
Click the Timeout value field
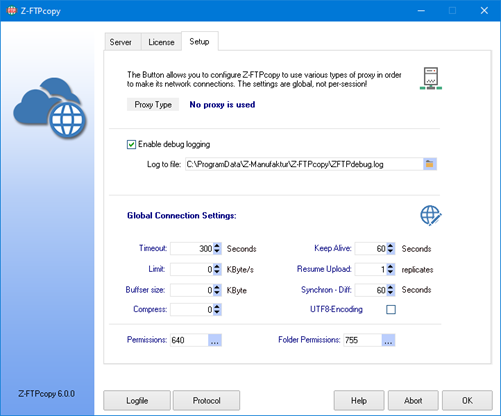click(192, 249)
